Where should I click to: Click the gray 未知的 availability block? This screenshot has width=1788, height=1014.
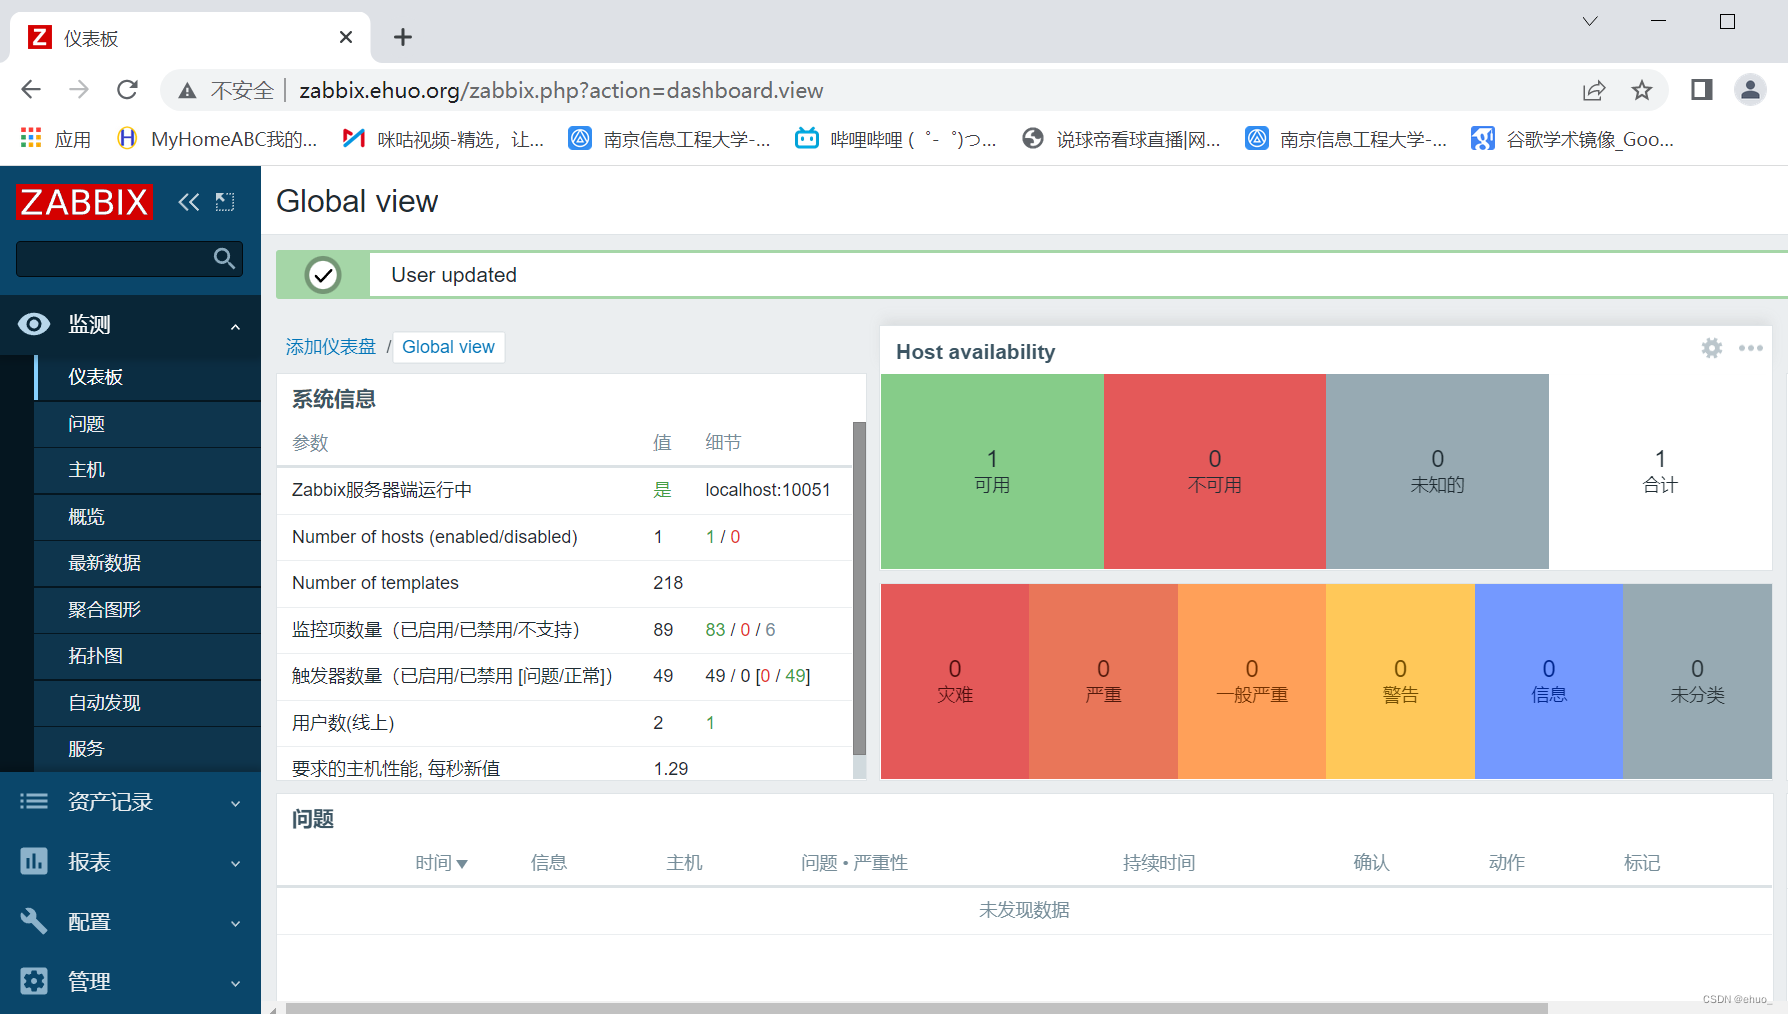(1437, 471)
